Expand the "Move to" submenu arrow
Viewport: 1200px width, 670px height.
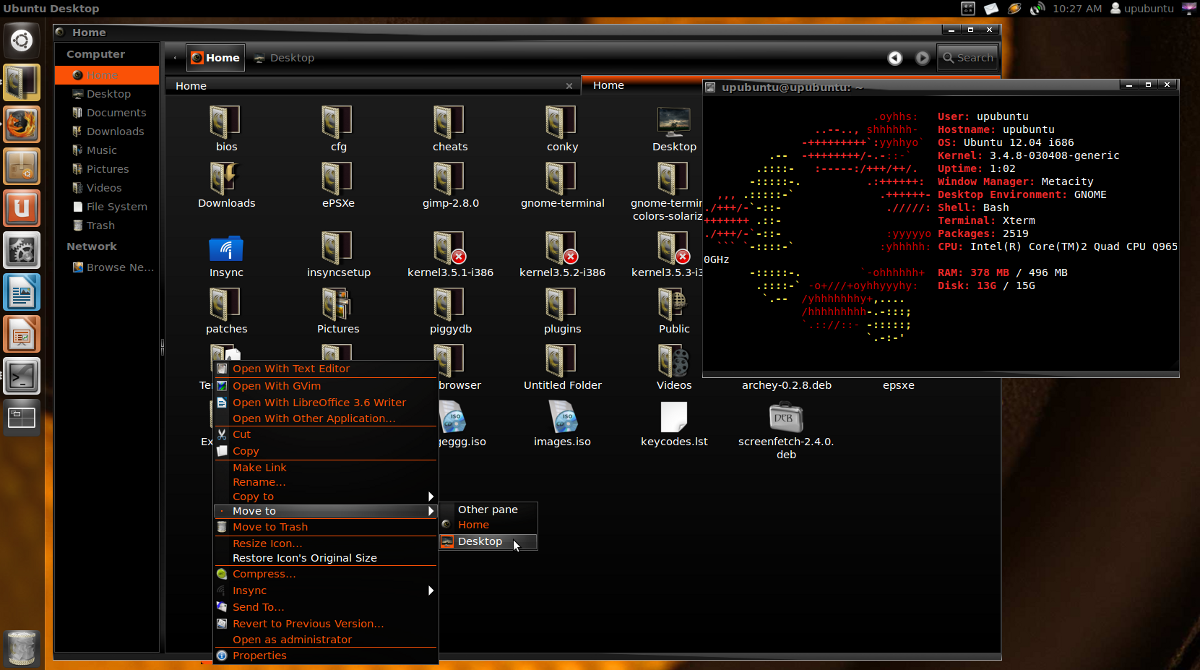(430, 510)
